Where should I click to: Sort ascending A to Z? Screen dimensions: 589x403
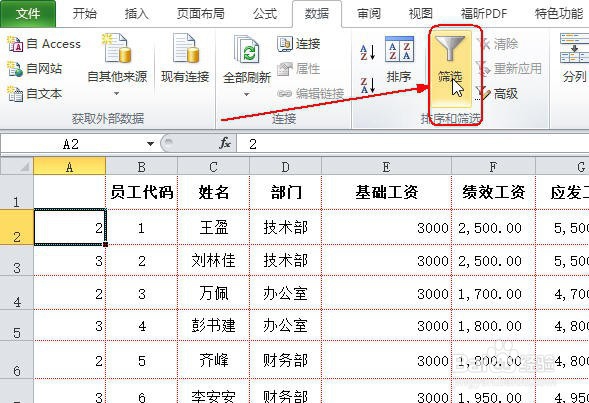367,53
